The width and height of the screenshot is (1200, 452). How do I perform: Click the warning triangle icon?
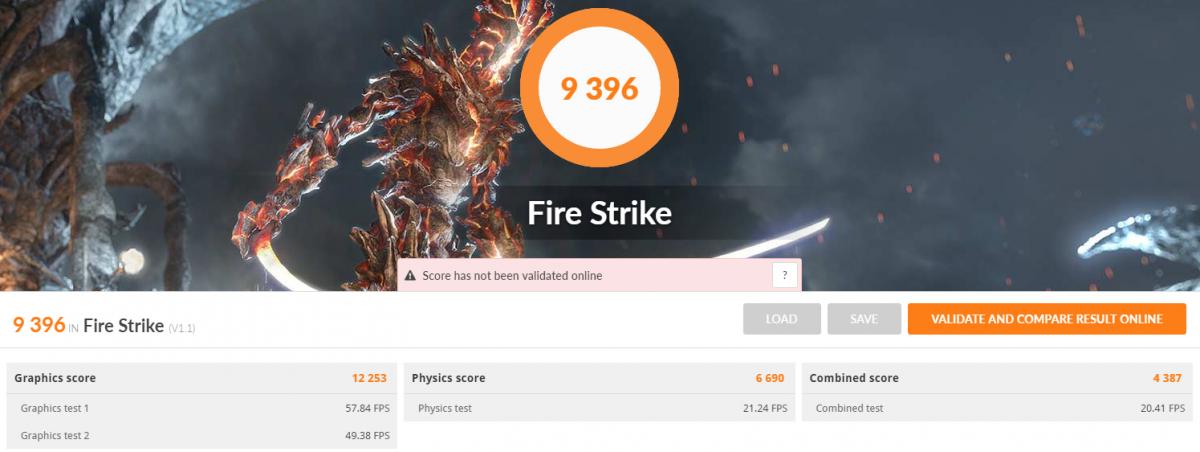(410, 276)
